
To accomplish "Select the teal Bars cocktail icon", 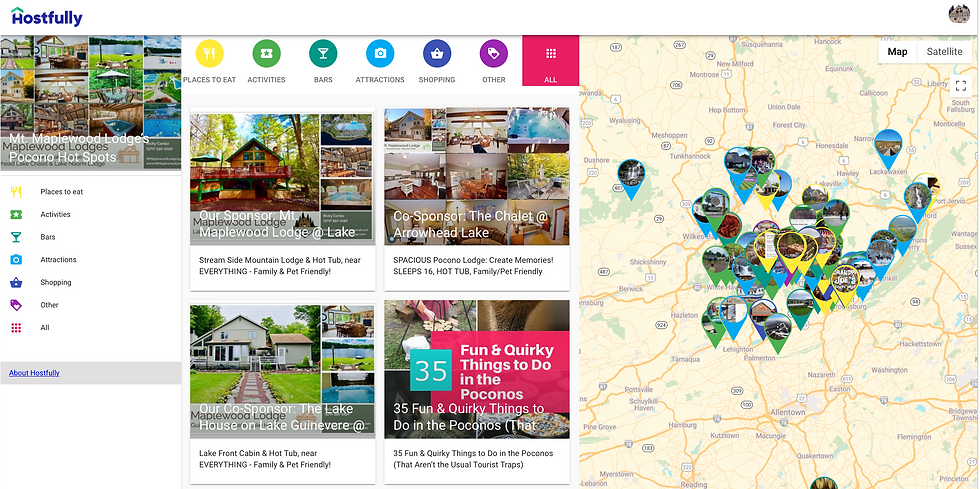I will click(323, 53).
